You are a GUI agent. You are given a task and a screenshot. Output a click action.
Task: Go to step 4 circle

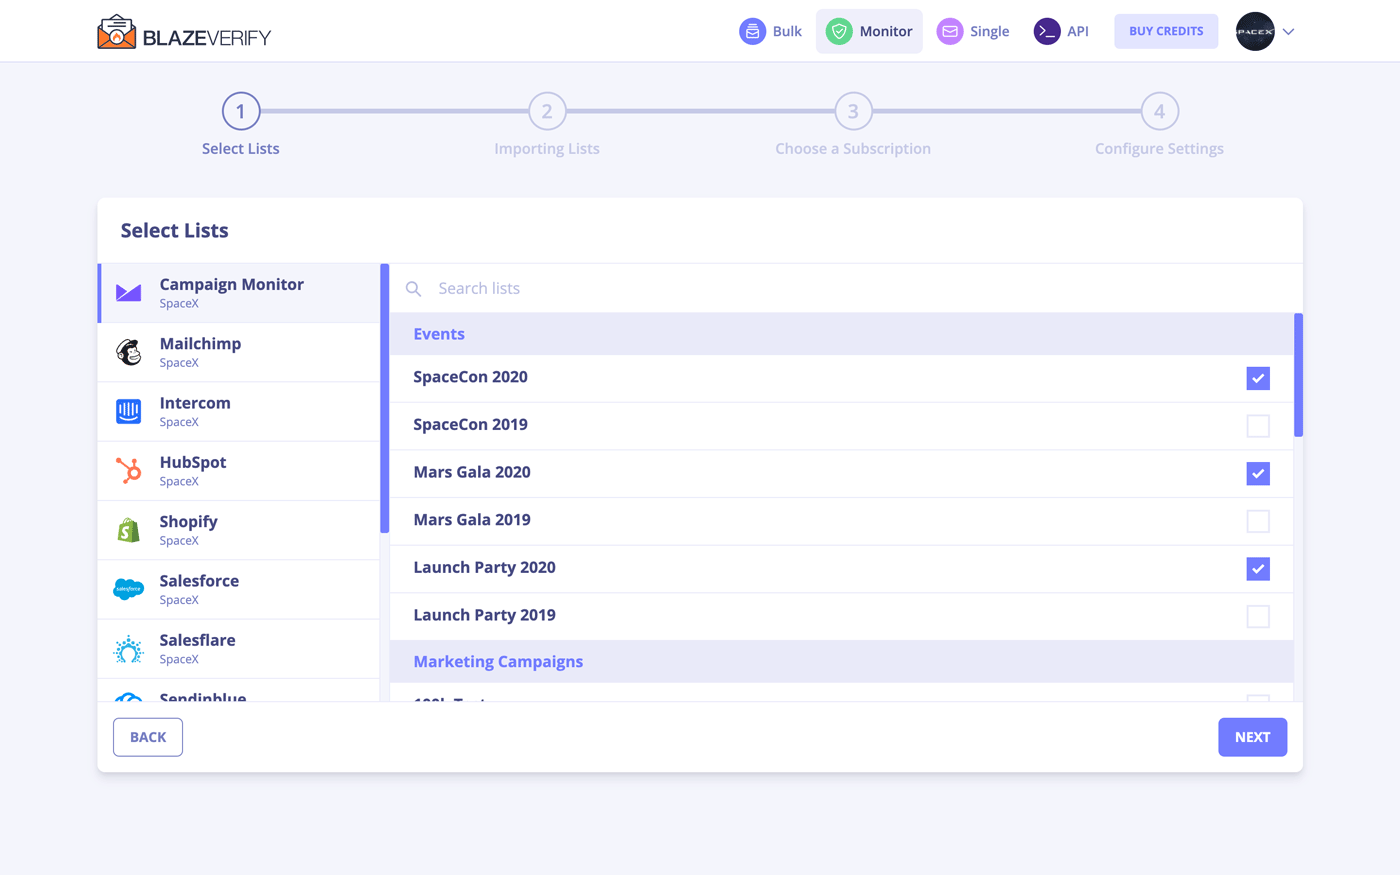1160,111
